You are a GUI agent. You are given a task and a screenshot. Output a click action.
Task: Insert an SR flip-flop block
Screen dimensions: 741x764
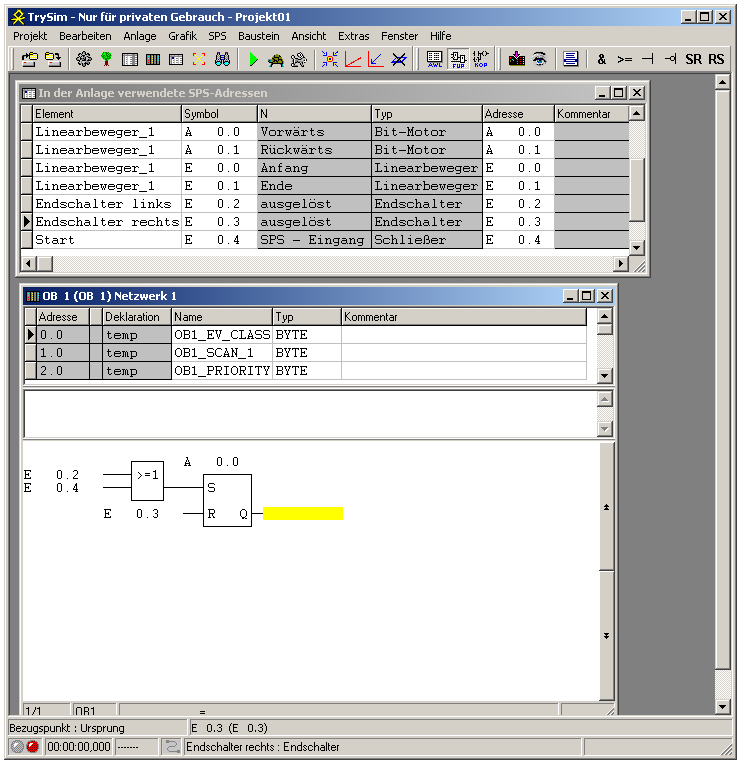(693, 60)
